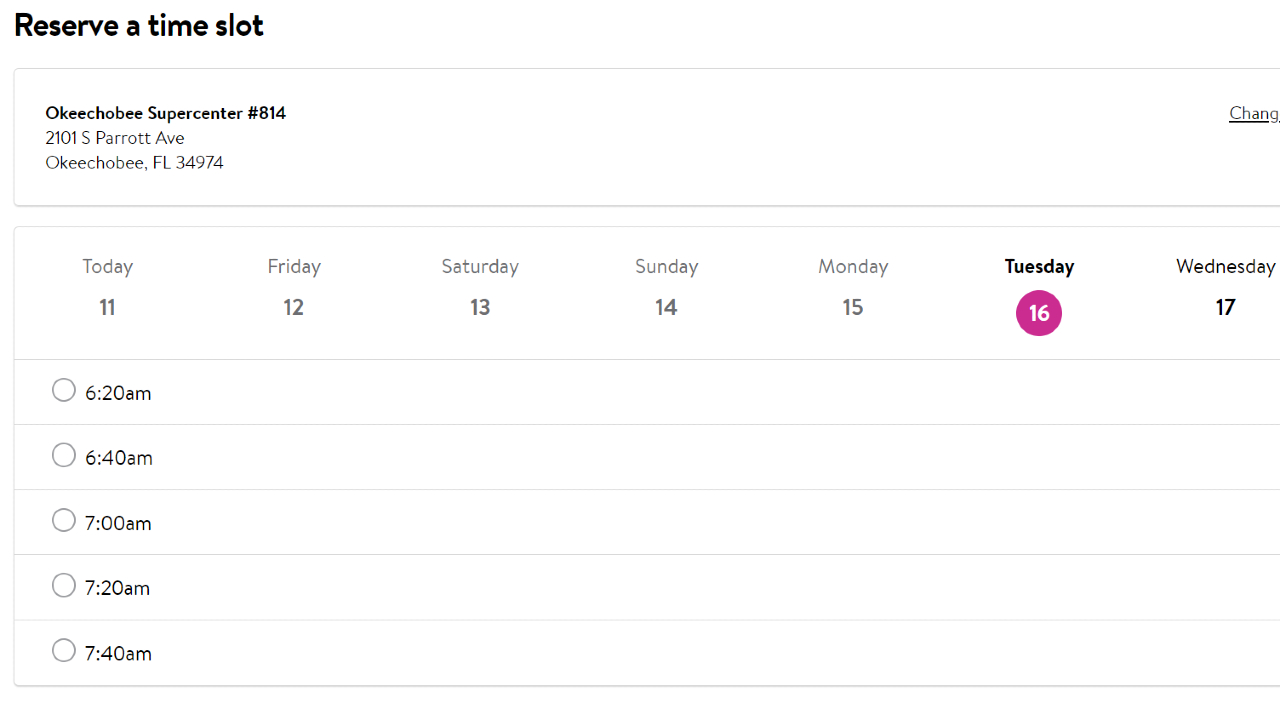Click the 7:40am time text label
1280x720 pixels.
(118, 654)
